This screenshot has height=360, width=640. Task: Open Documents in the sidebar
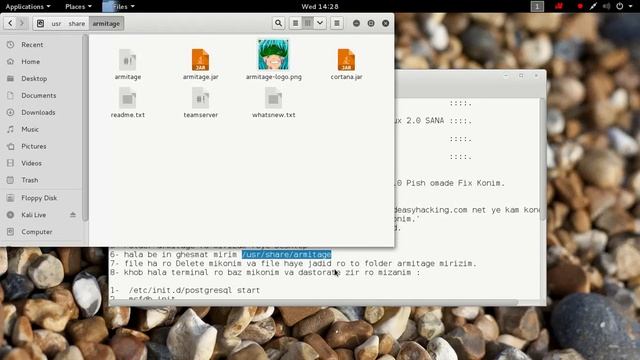(42, 96)
